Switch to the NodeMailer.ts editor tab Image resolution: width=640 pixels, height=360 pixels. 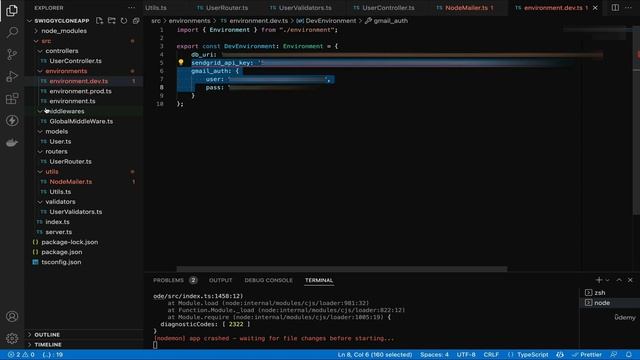tap(467, 8)
